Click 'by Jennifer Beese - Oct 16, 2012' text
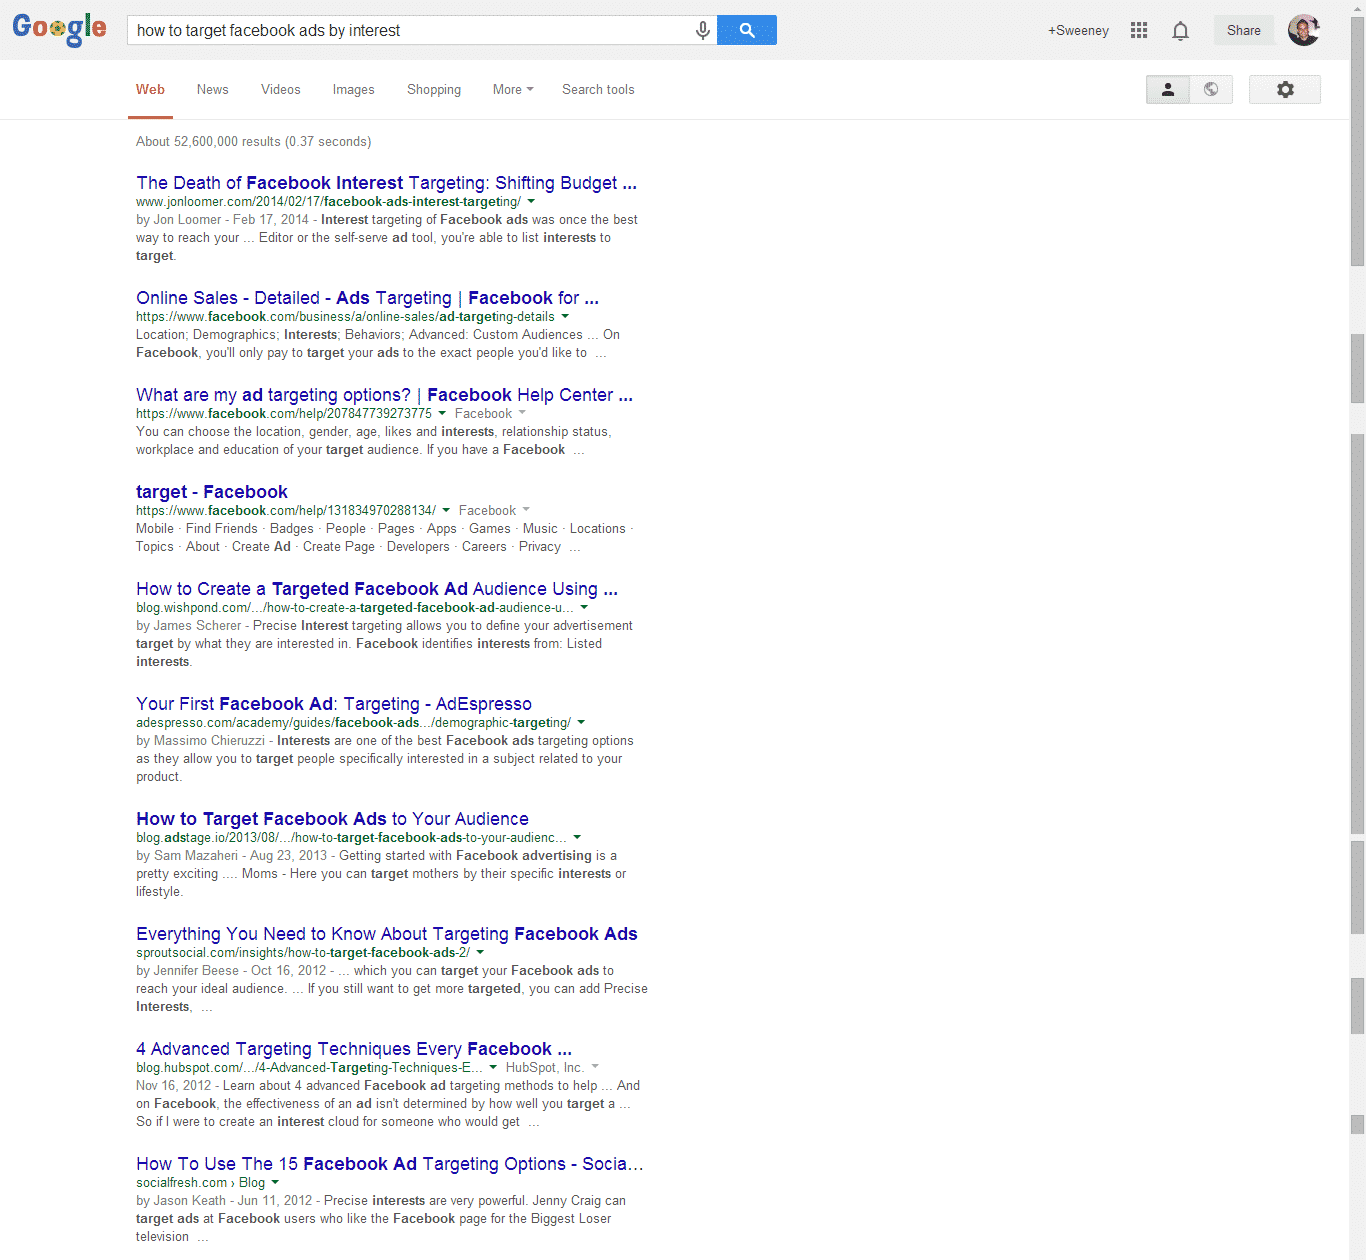The width and height of the screenshot is (1366, 1260). pos(231,971)
